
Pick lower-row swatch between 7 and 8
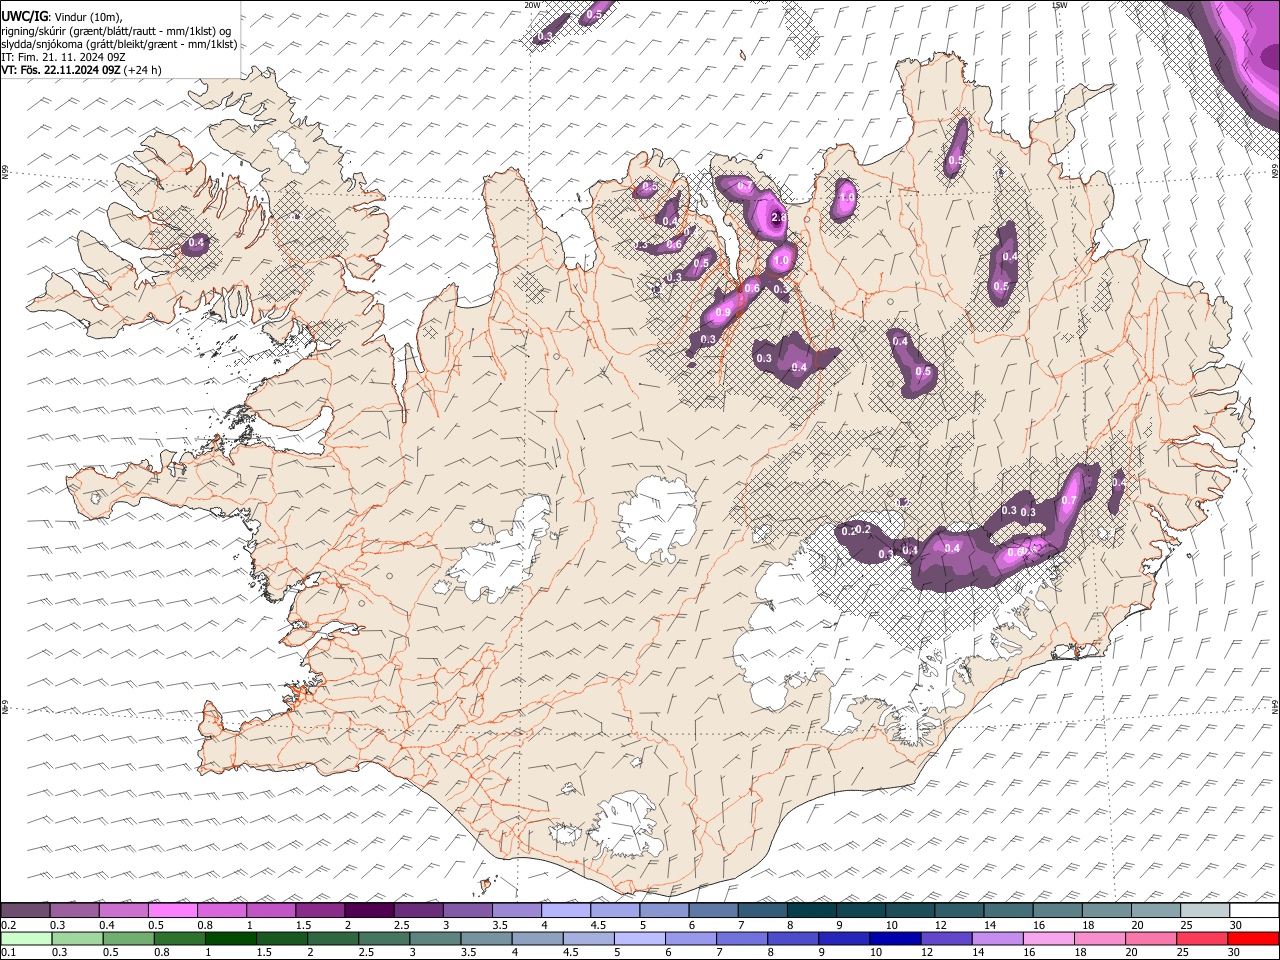tap(741, 938)
